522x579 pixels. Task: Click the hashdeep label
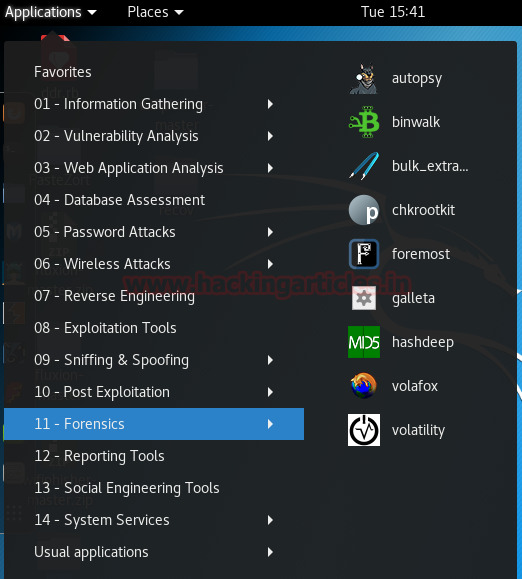423,342
